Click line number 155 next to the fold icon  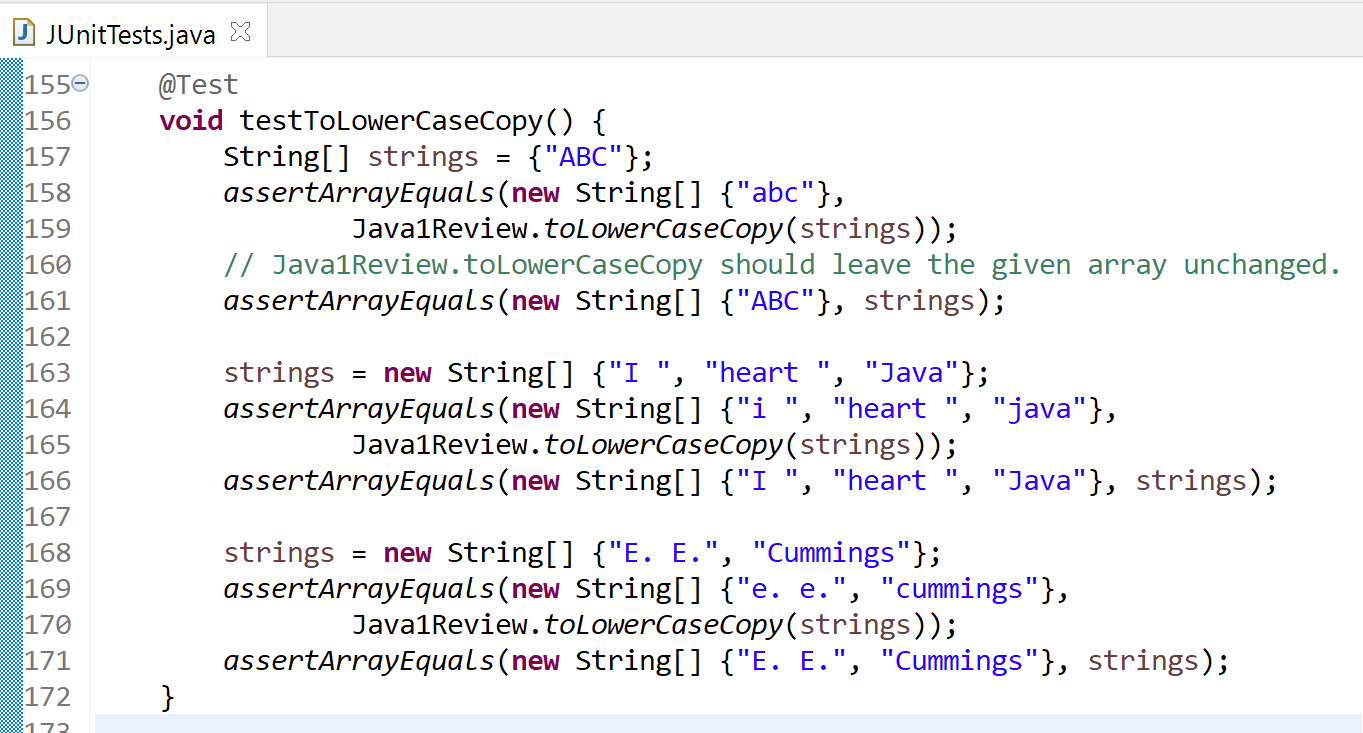point(46,84)
